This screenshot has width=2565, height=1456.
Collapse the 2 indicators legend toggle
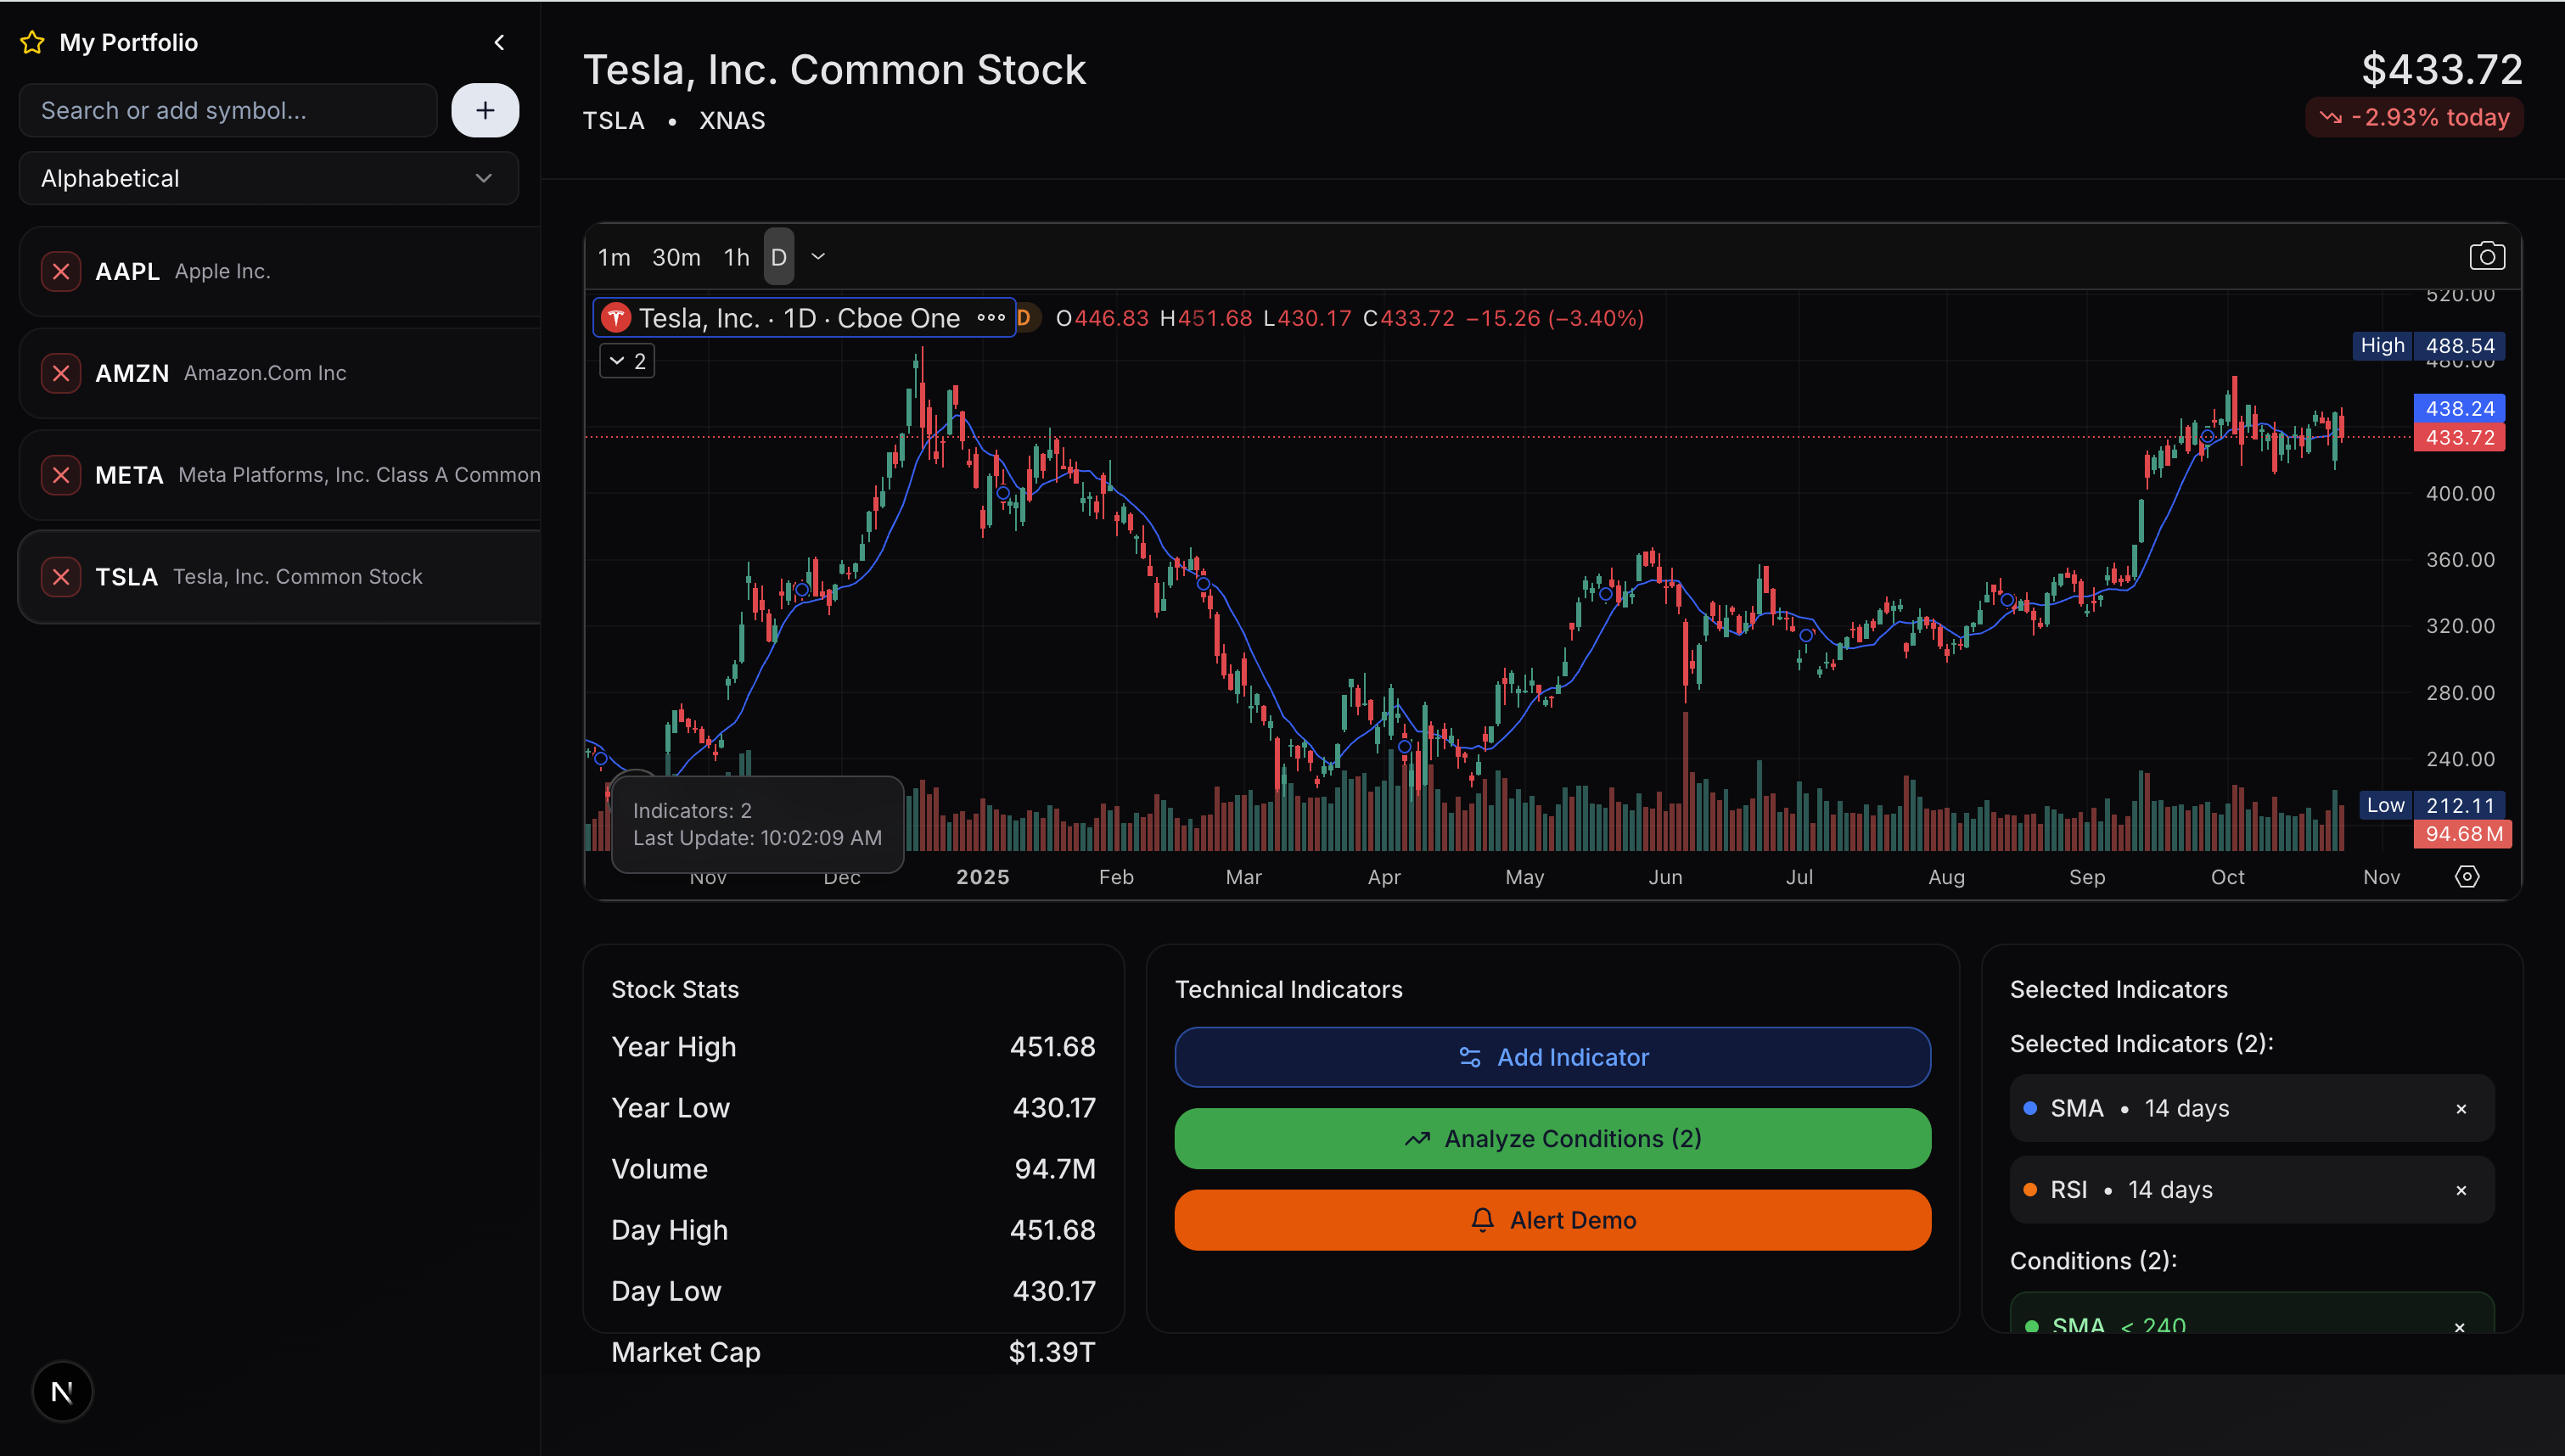627,361
